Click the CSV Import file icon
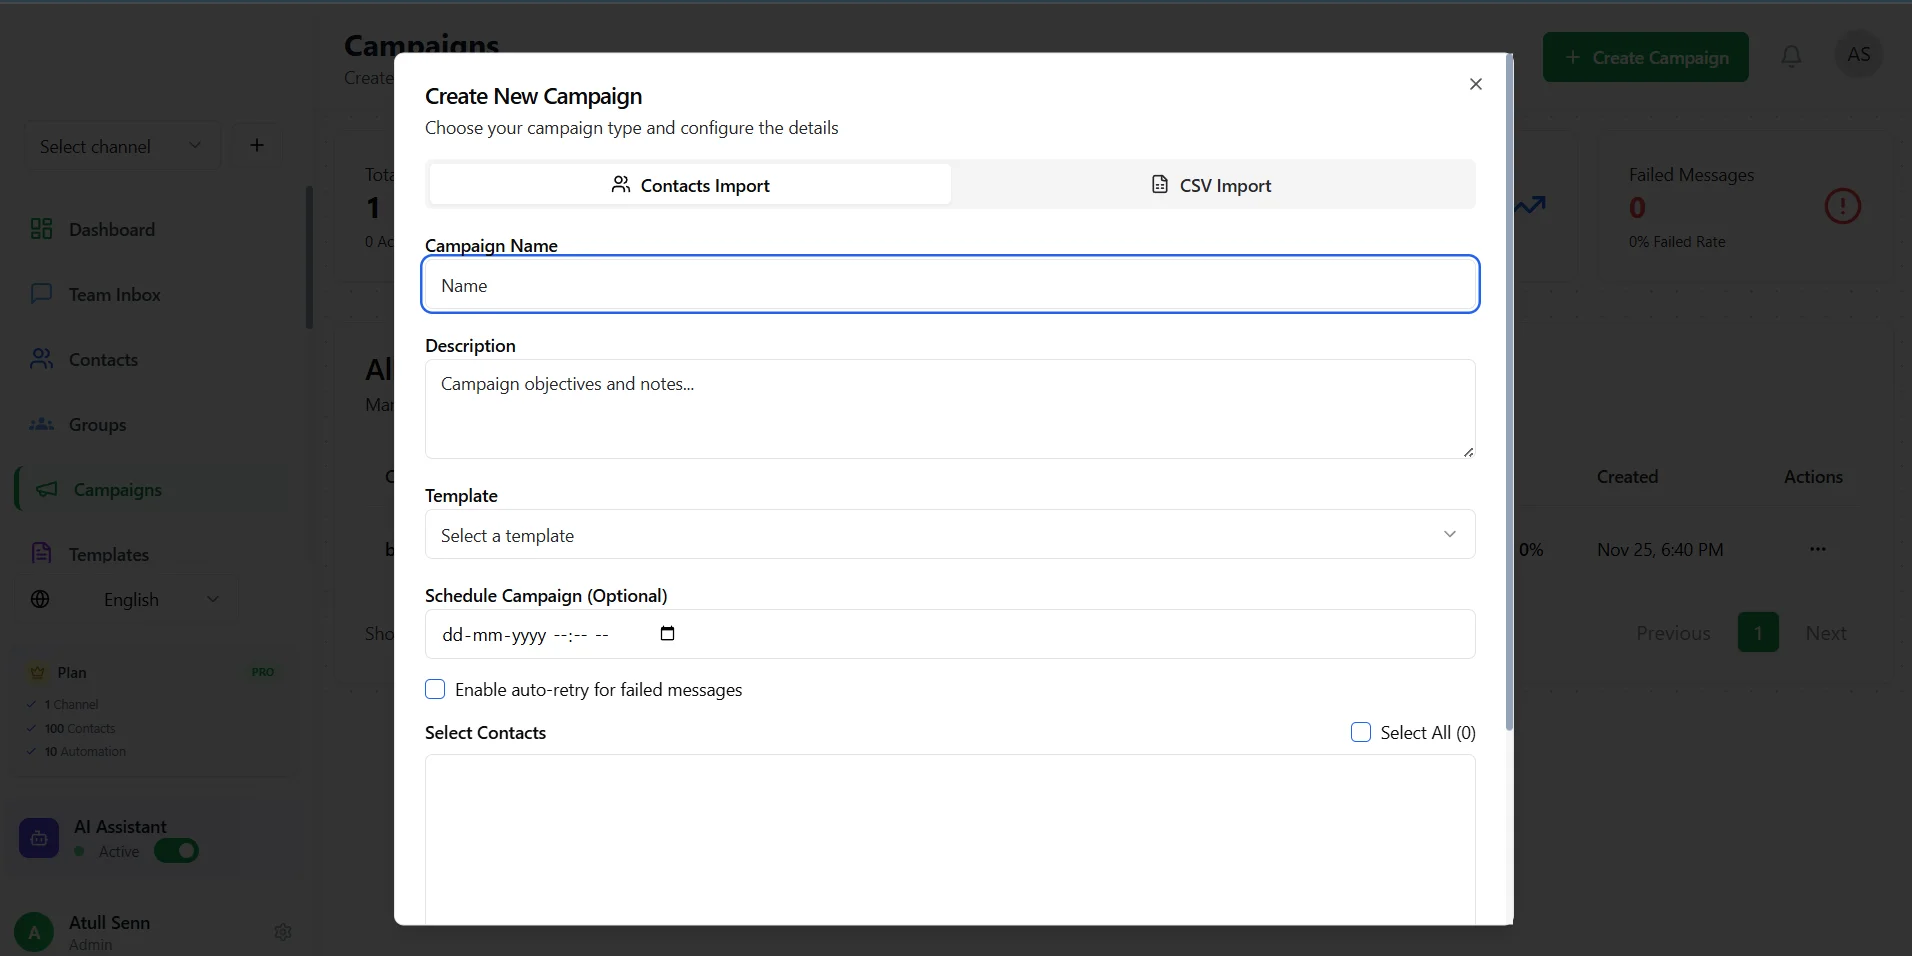 (x=1160, y=184)
